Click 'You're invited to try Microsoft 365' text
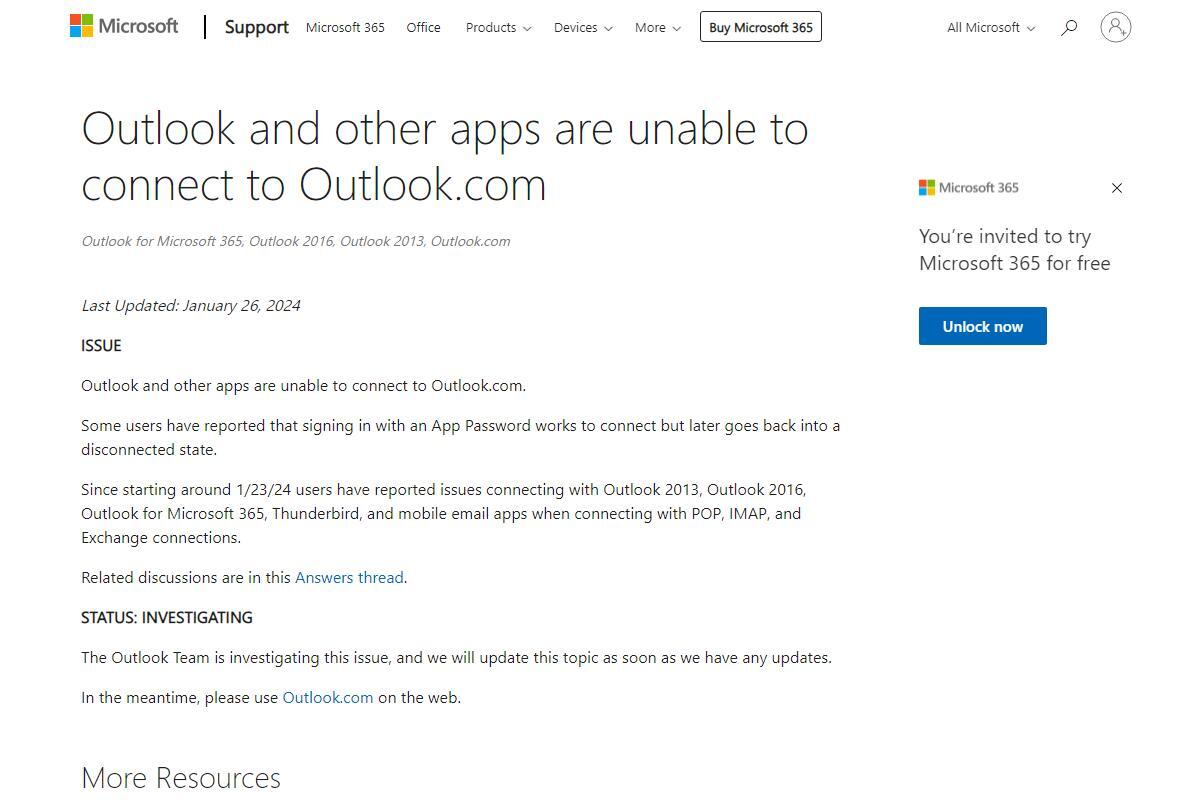The image size is (1200, 800). (1015, 250)
